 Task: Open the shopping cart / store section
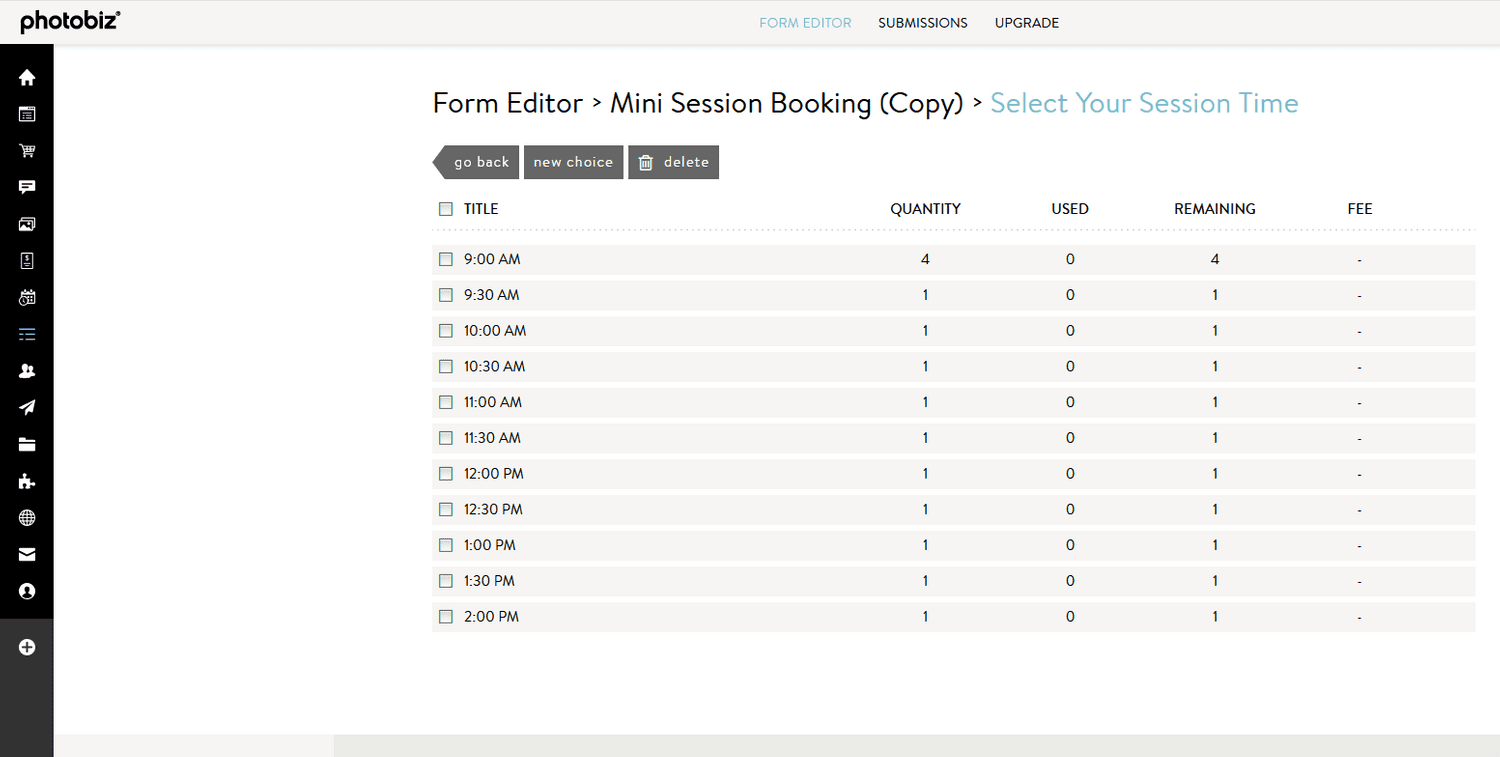coord(26,150)
